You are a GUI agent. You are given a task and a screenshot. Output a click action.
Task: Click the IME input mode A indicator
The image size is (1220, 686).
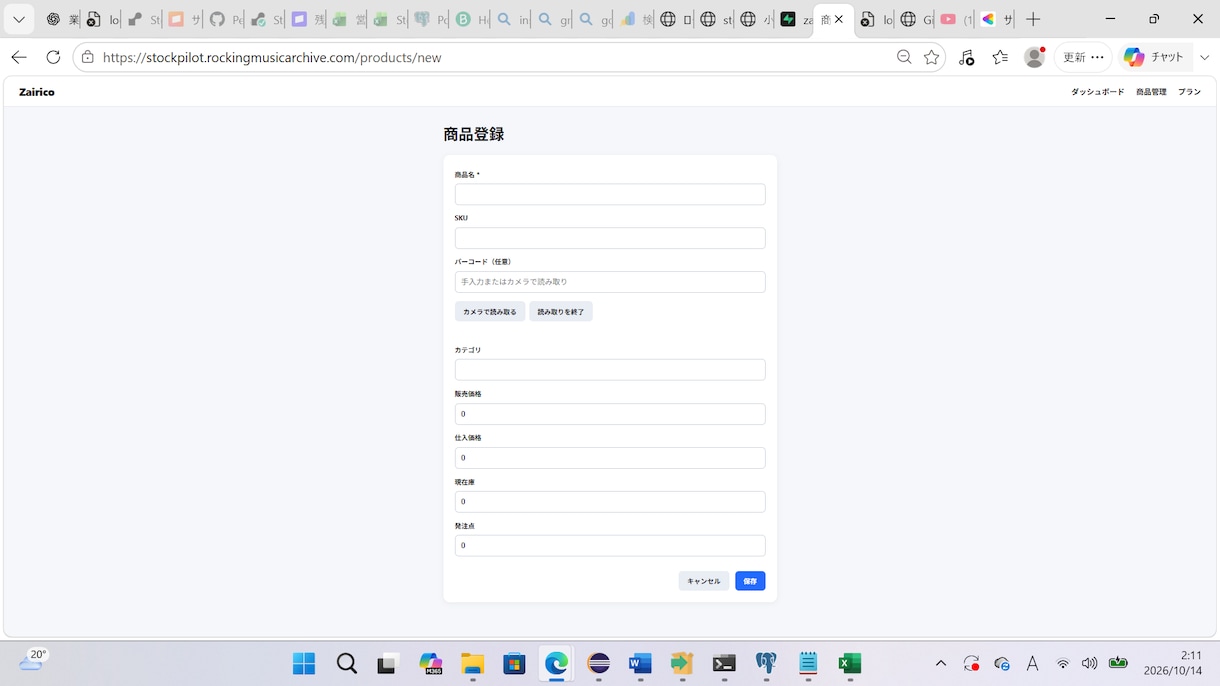tap(1033, 663)
